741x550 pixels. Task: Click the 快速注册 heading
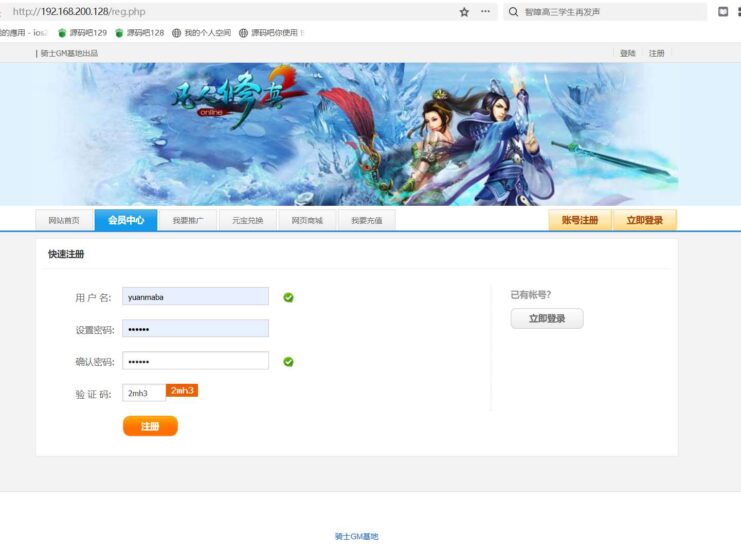(x=66, y=254)
